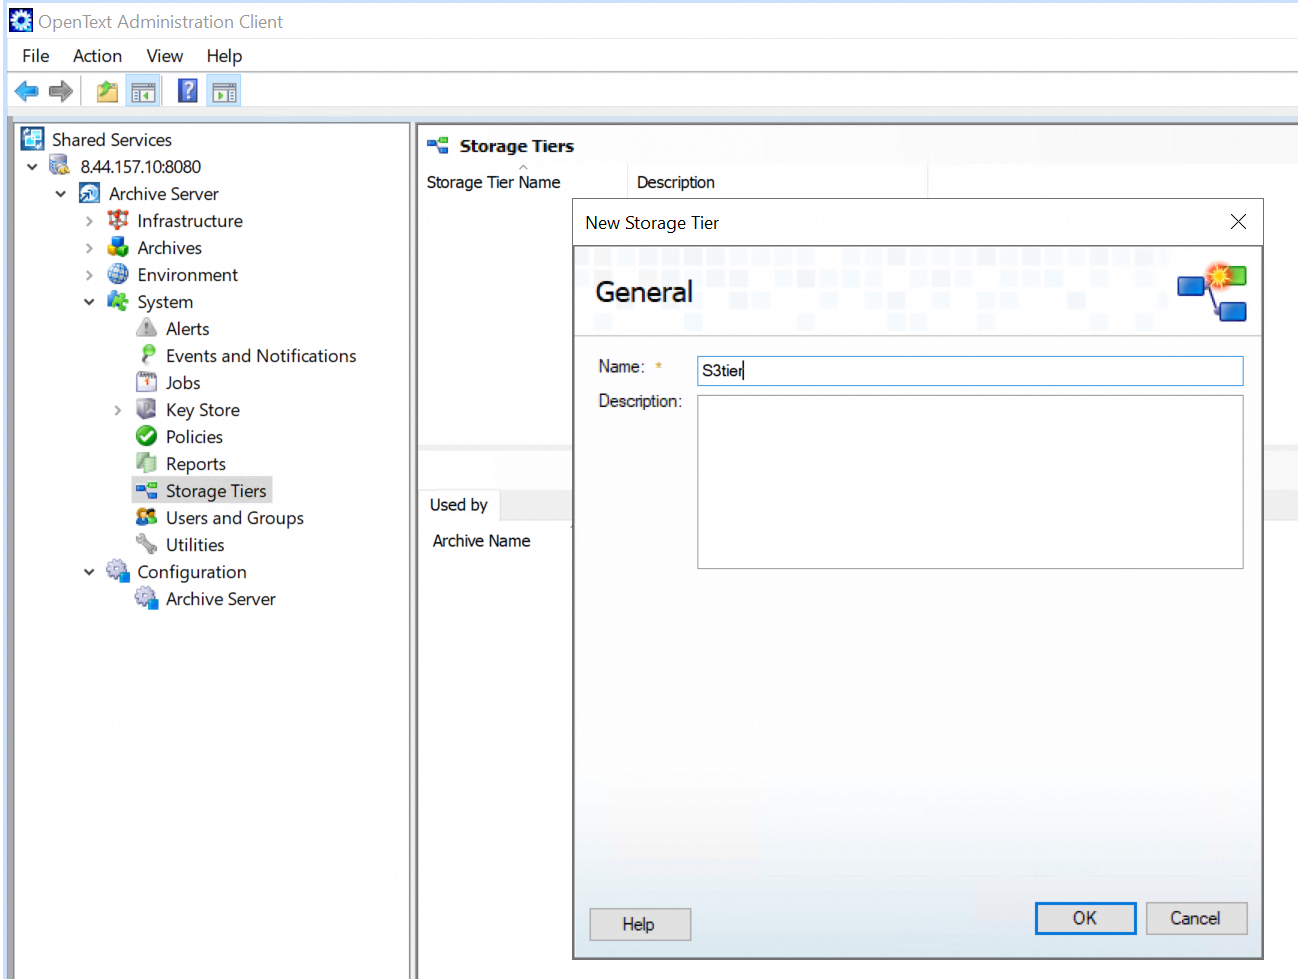Image resolution: width=1298 pixels, height=979 pixels.
Task: Select the Policies tree item label
Action: 194,437
